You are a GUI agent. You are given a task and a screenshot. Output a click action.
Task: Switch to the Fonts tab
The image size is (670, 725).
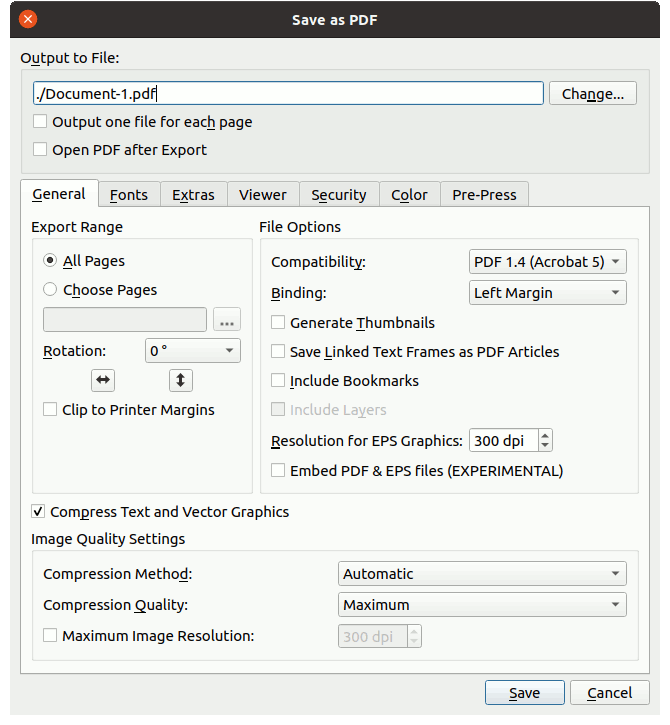coord(129,195)
